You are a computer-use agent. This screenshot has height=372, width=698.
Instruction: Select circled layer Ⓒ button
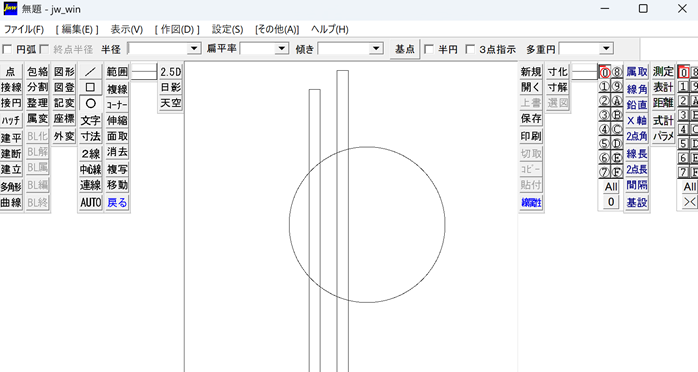pyautogui.click(x=617, y=129)
